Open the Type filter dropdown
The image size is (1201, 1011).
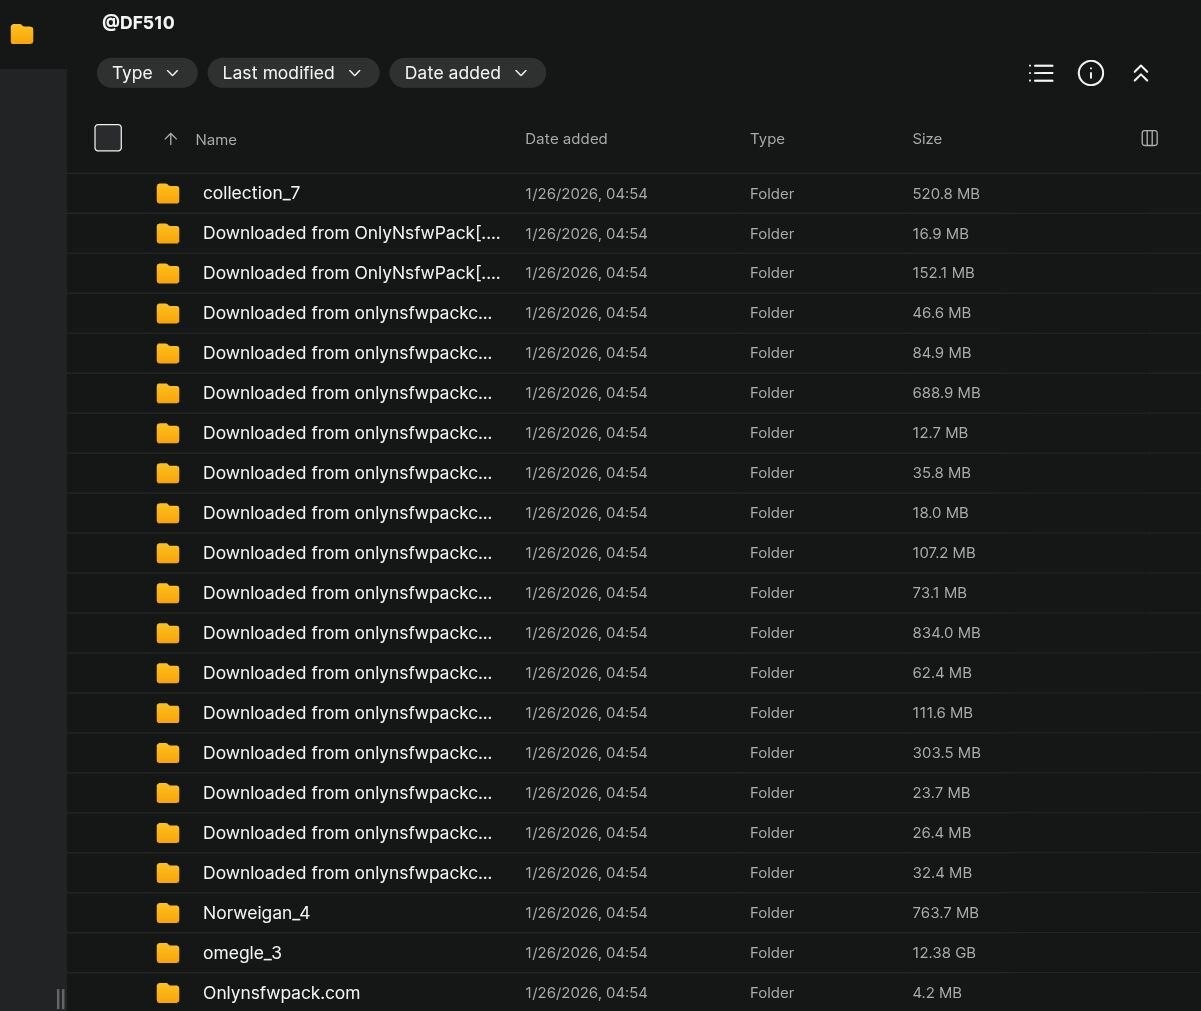146,73
